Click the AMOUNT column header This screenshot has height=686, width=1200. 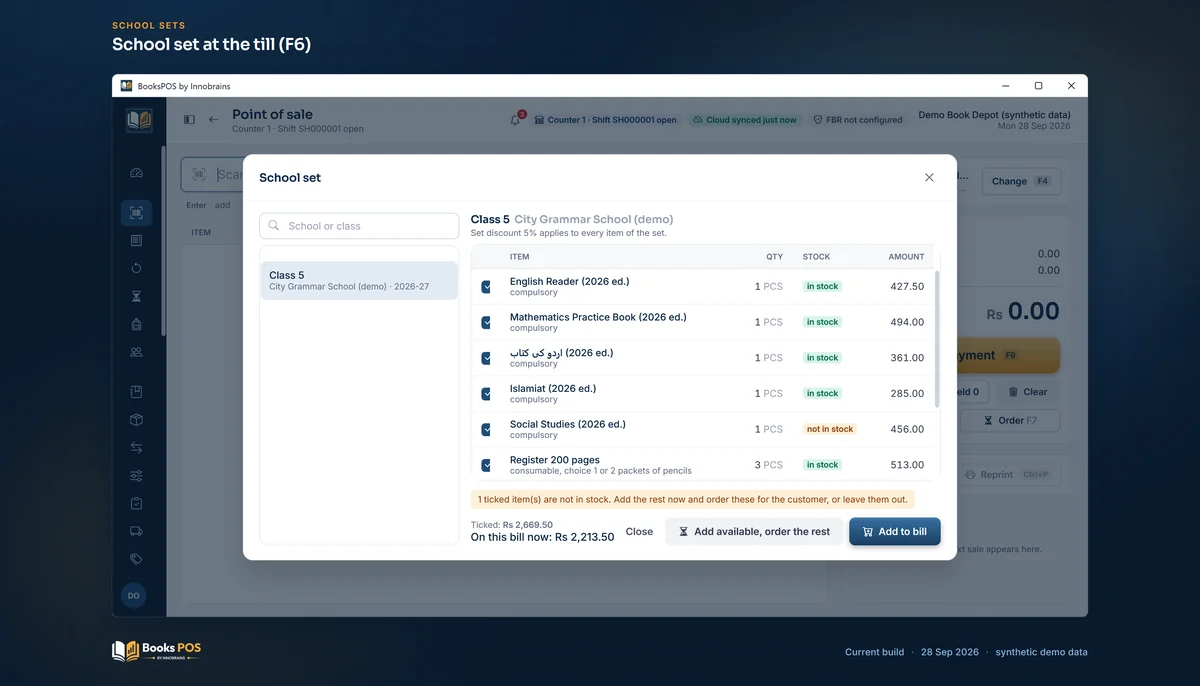pos(906,257)
